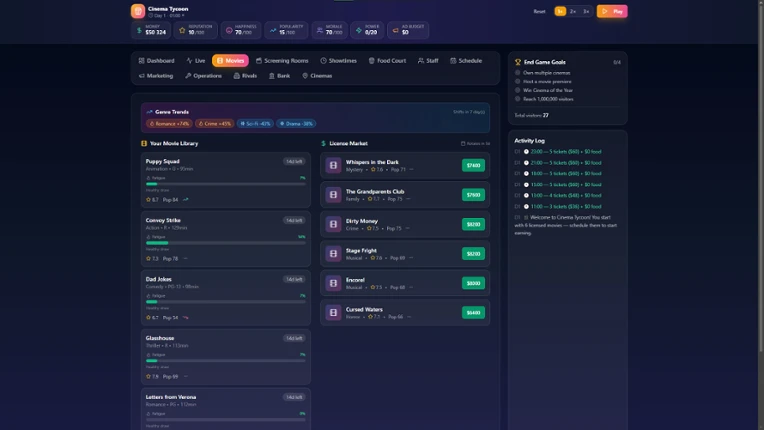Click the clock icon of the 11:00 log entry
This screenshot has height=430, width=764.
click(526, 206)
